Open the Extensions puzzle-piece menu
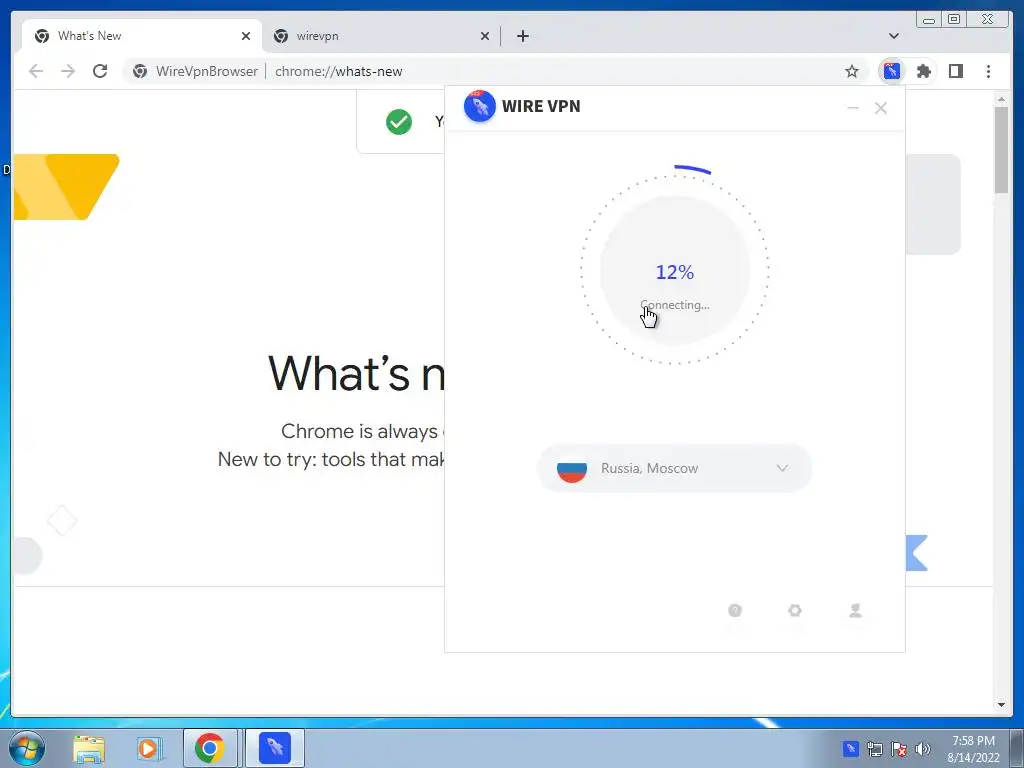1024x768 pixels. click(x=923, y=71)
